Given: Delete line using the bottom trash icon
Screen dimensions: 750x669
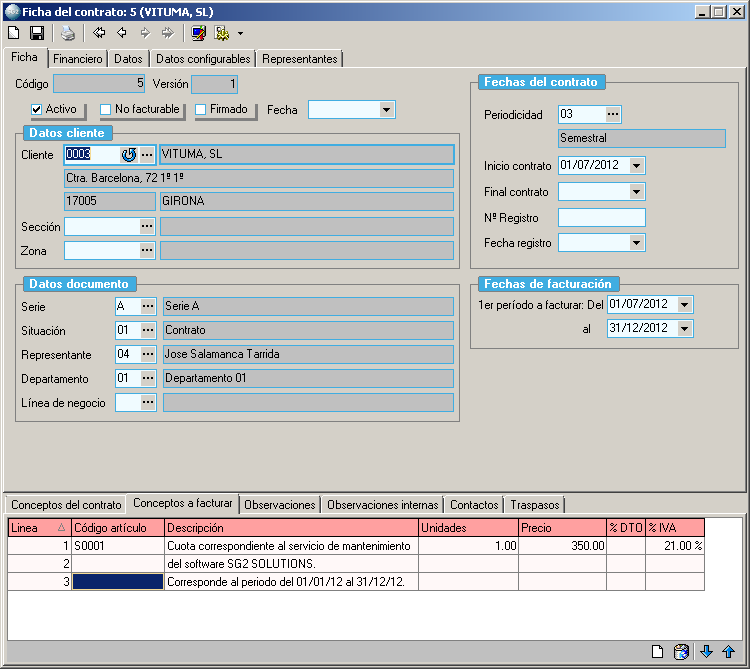Looking at the screenshot, I should click(681, 651).
